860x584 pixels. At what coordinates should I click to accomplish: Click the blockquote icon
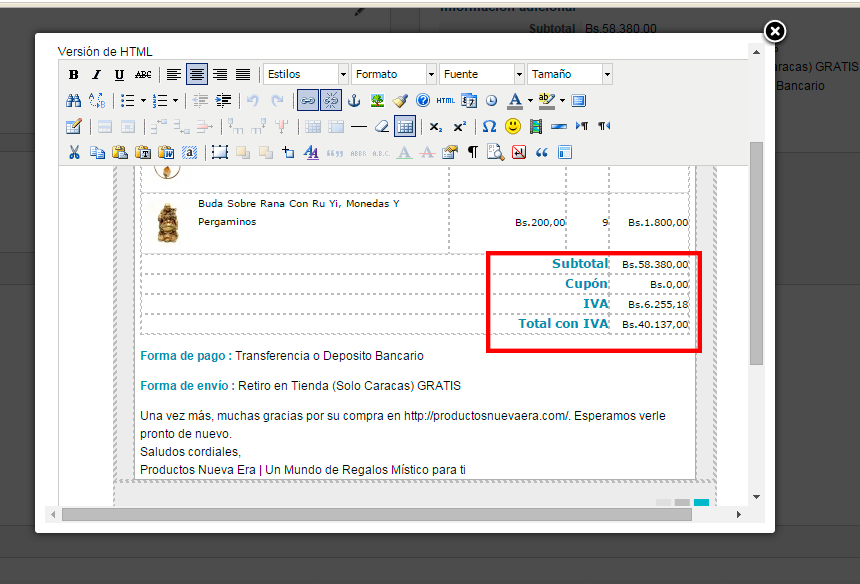[x=542, y=152]
